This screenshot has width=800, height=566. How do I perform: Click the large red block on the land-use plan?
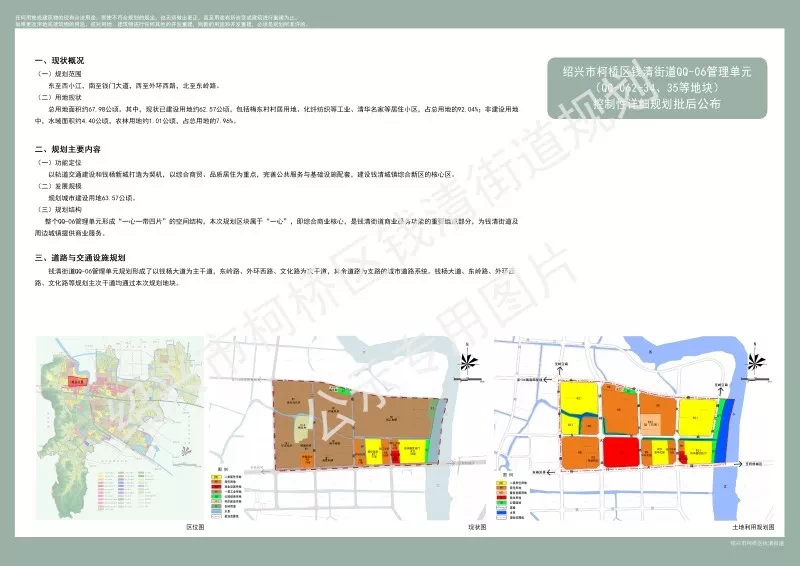(621, 452)
